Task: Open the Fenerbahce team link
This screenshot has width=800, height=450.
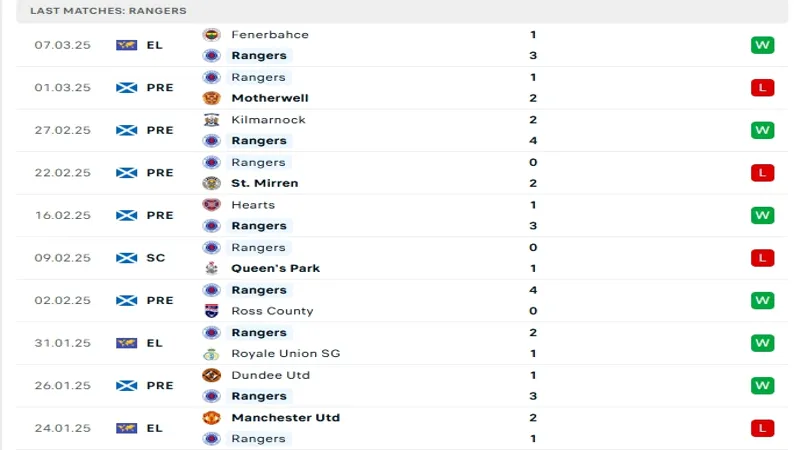Action: tap(270, 35)
